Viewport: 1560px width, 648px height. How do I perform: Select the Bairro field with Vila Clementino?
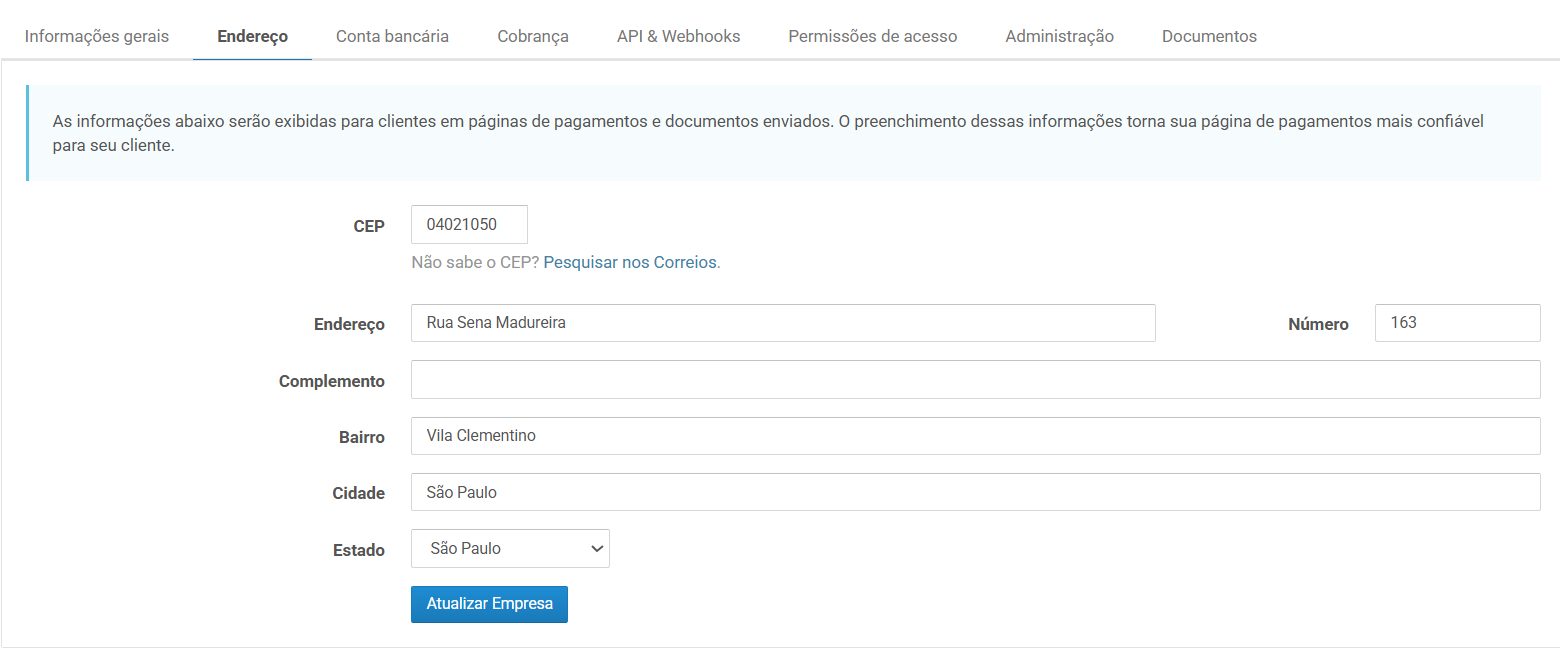974,436
